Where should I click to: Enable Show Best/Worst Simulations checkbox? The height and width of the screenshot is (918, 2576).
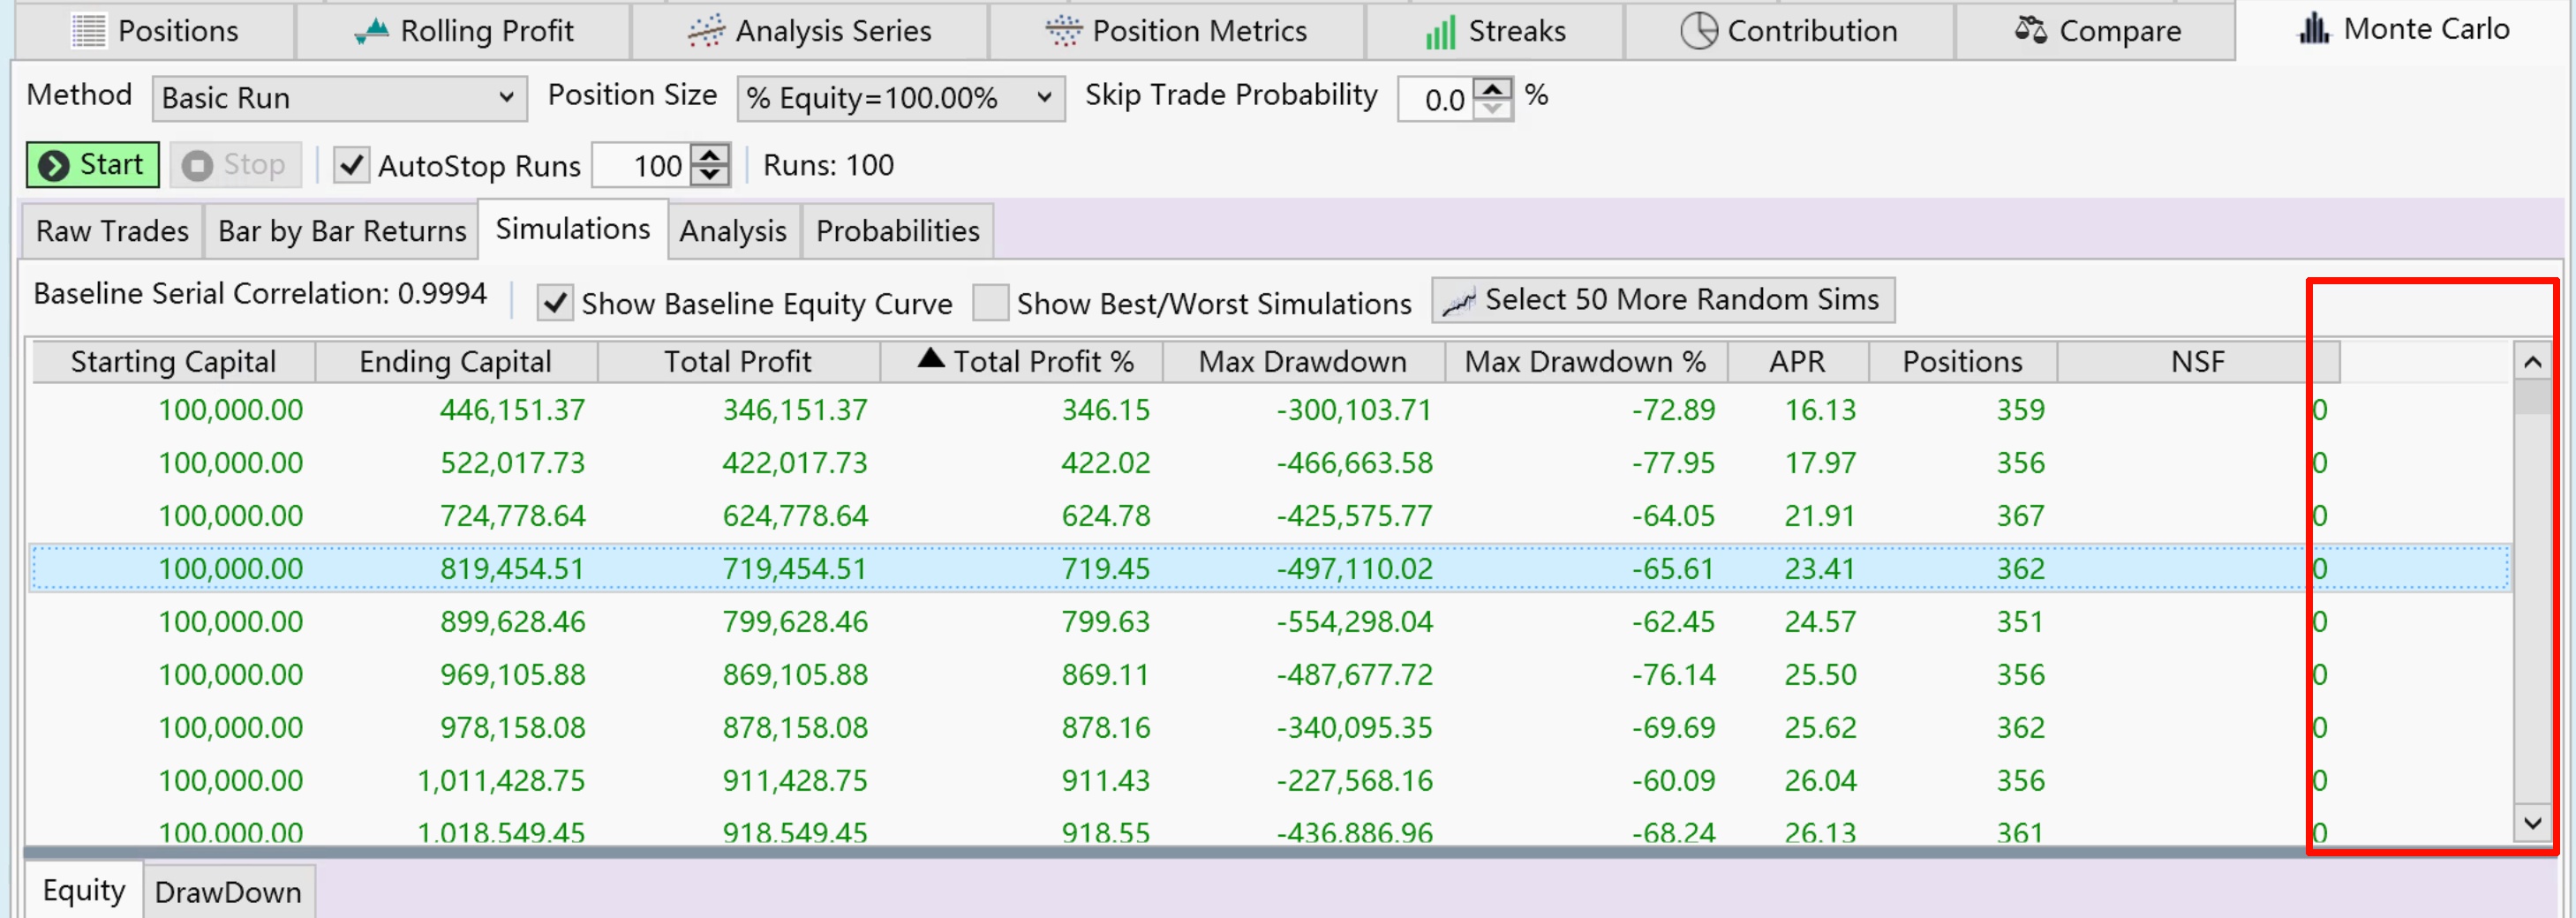pos(990,303)
